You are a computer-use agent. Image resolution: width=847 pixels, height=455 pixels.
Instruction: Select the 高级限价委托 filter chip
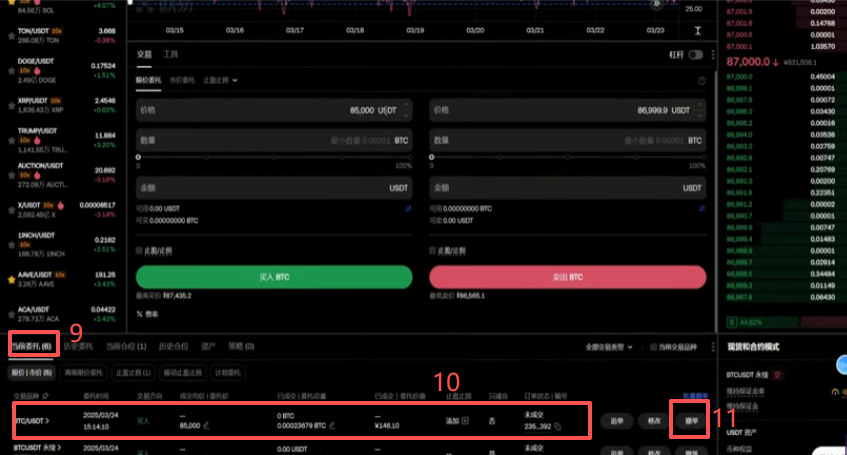83,373
